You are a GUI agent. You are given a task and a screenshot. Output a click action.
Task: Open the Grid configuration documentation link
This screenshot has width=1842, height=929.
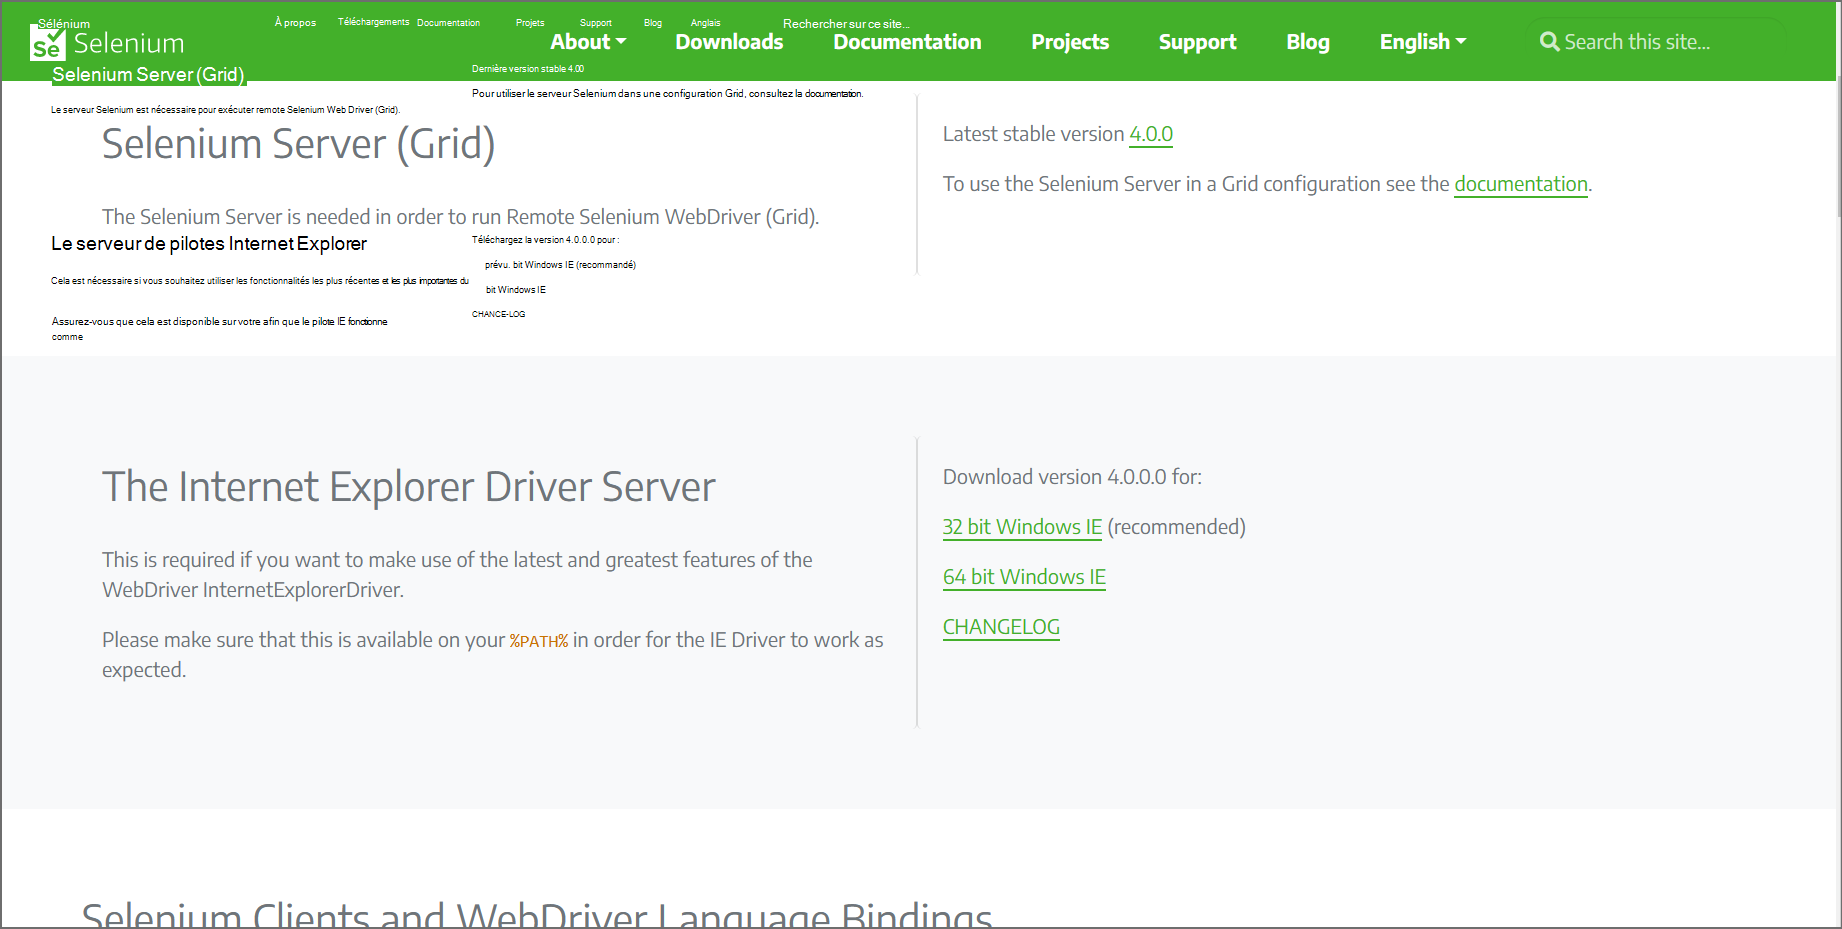1521,184
